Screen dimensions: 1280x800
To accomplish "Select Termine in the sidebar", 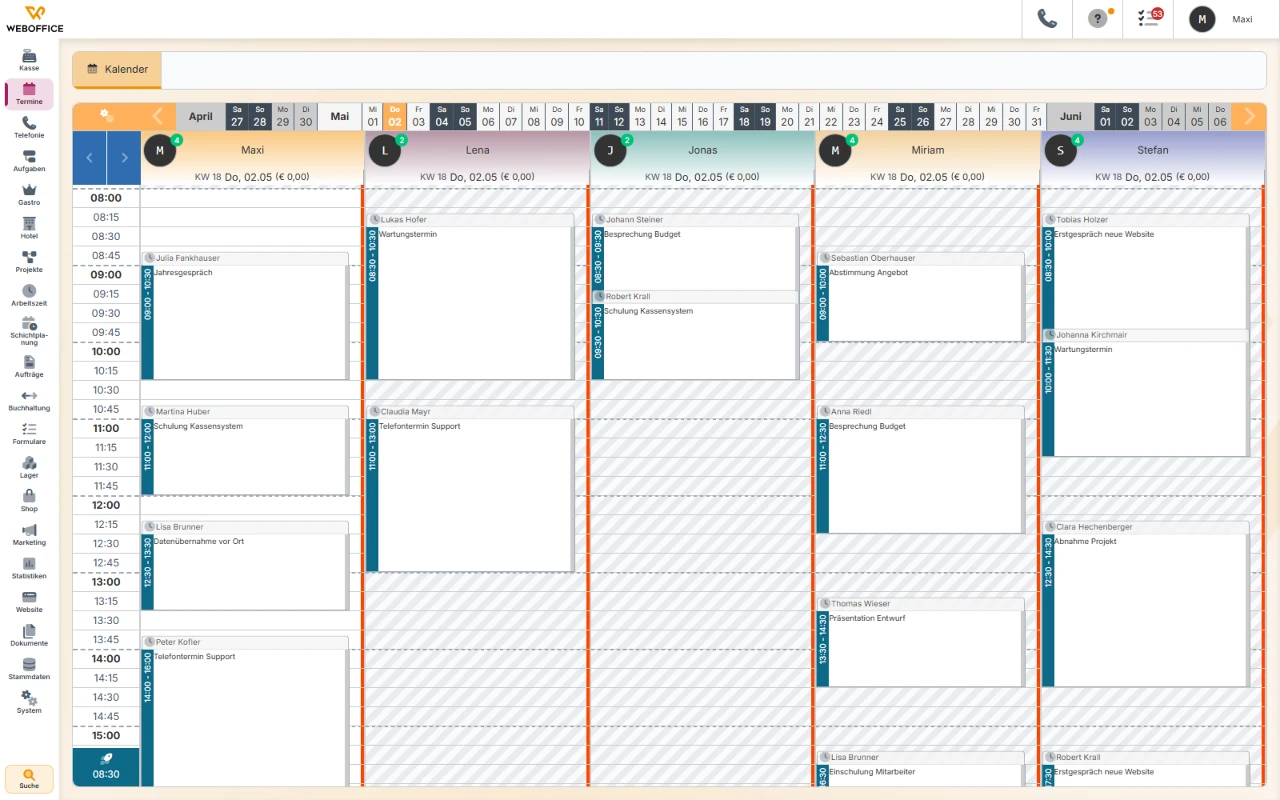I will 29,94.
